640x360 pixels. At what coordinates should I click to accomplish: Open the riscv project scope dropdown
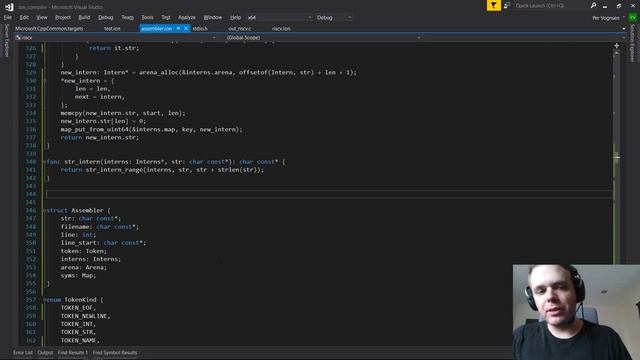pyautogui.click(x=115, y=38)
